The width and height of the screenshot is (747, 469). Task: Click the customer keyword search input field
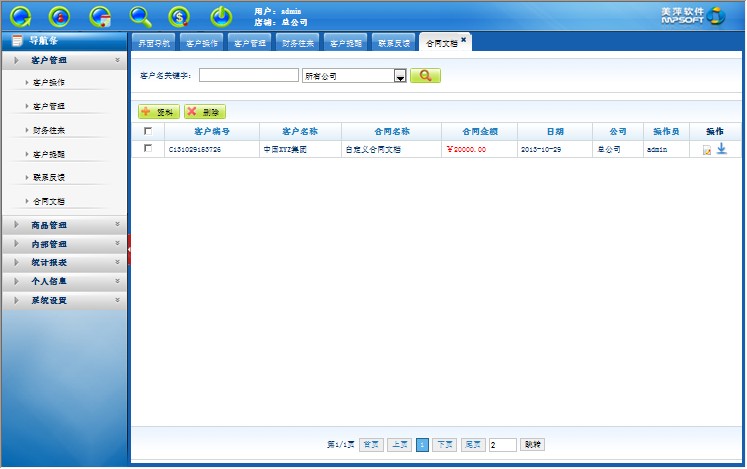[248, 75]
